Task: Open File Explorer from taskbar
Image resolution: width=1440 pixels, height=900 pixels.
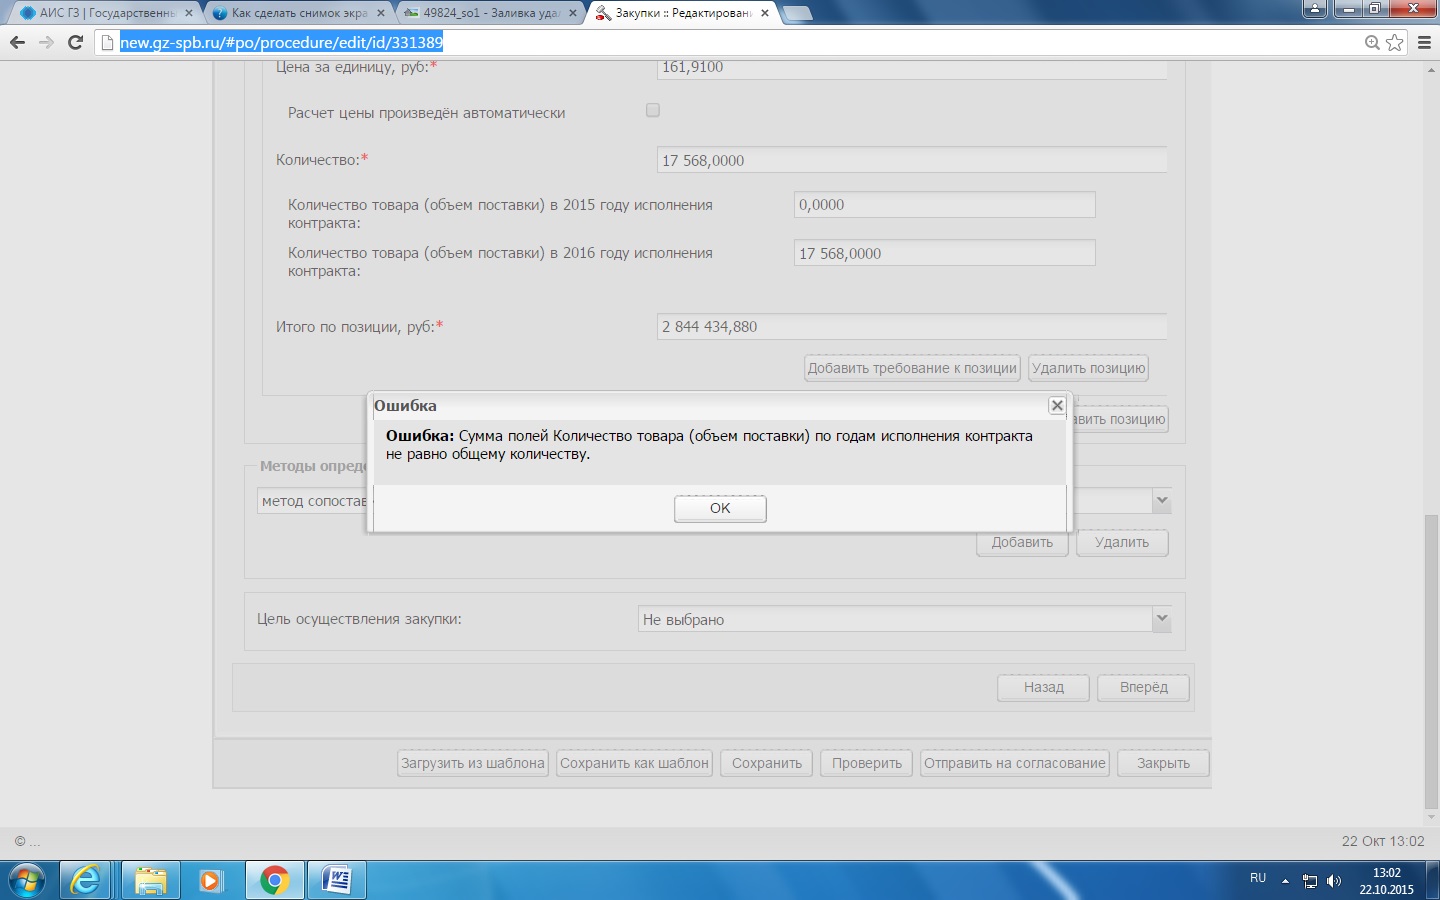Action: 151,880
